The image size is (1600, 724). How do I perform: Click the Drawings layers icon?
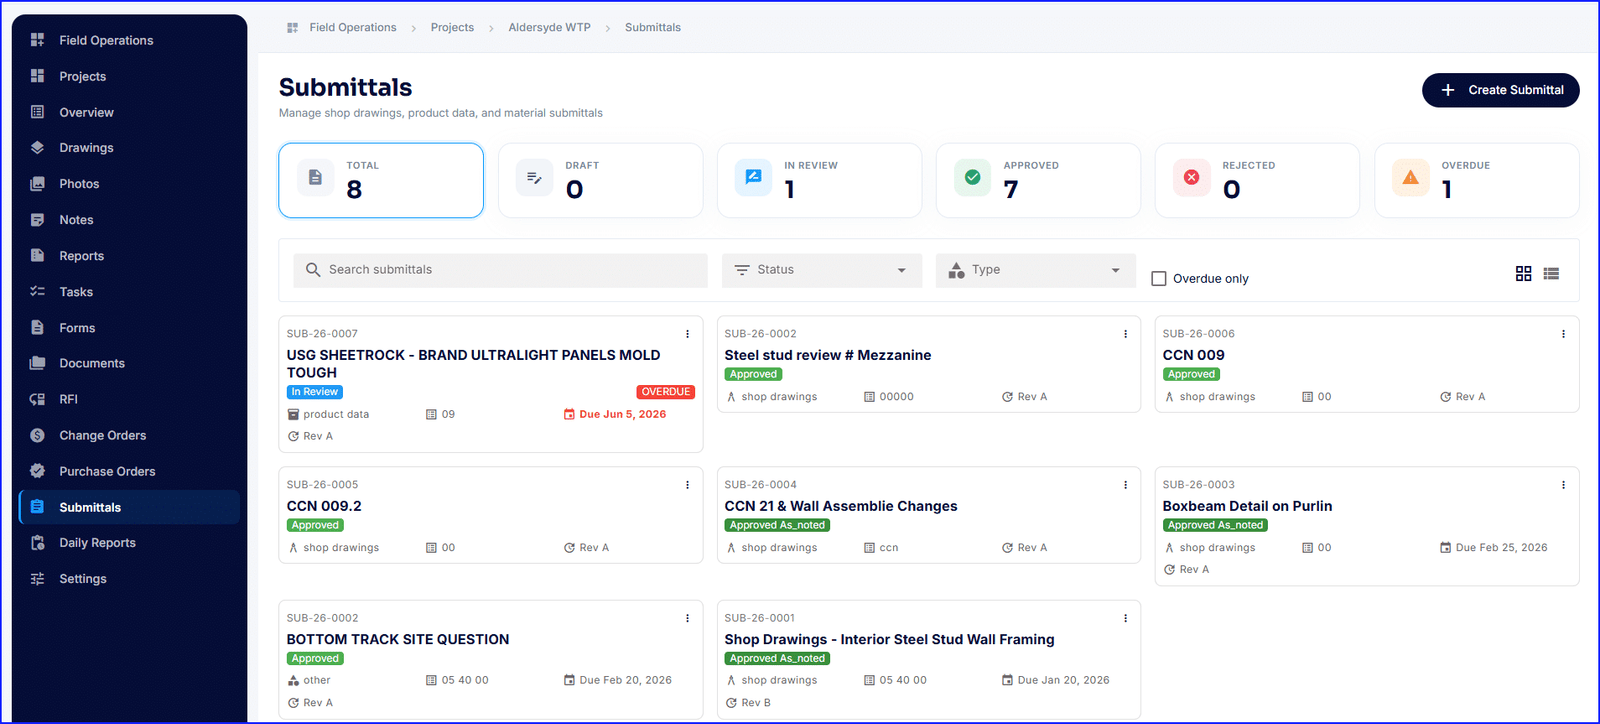click(38, 148)
